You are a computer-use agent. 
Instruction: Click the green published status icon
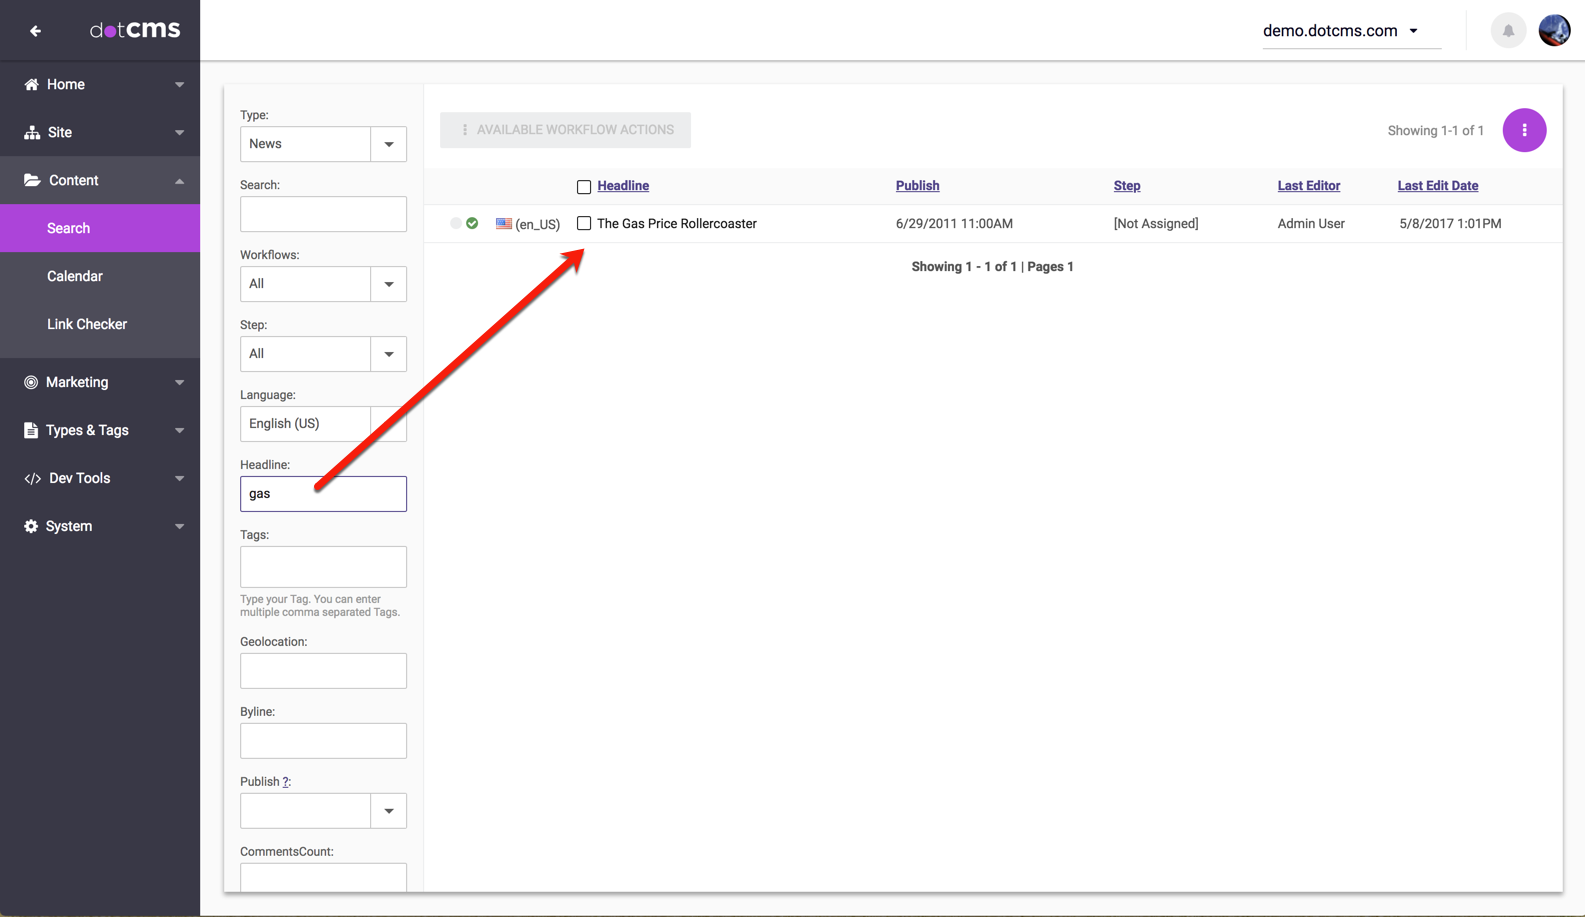(x=472, y=224)
